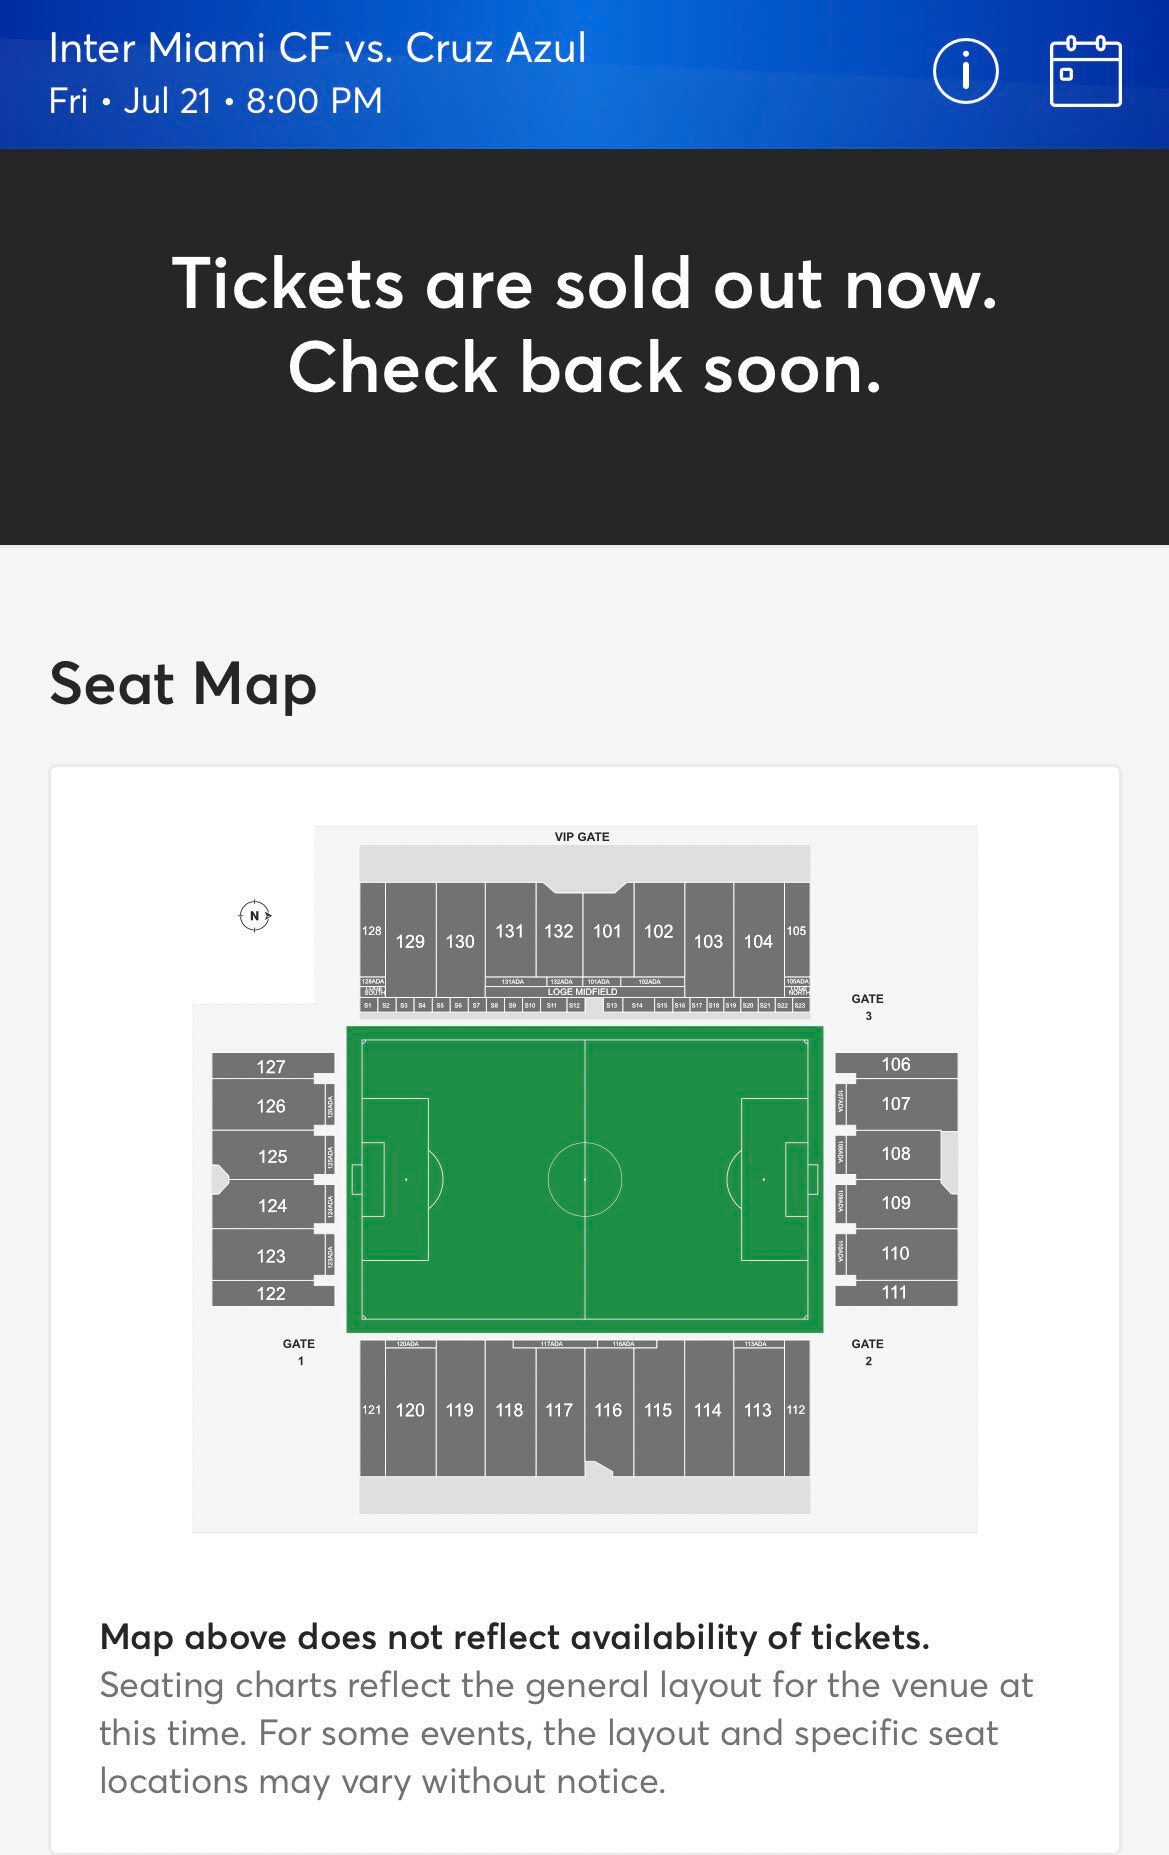Tap section 115 in the south stand
Viewport: 1169px width, 1855px height.
658,1410
